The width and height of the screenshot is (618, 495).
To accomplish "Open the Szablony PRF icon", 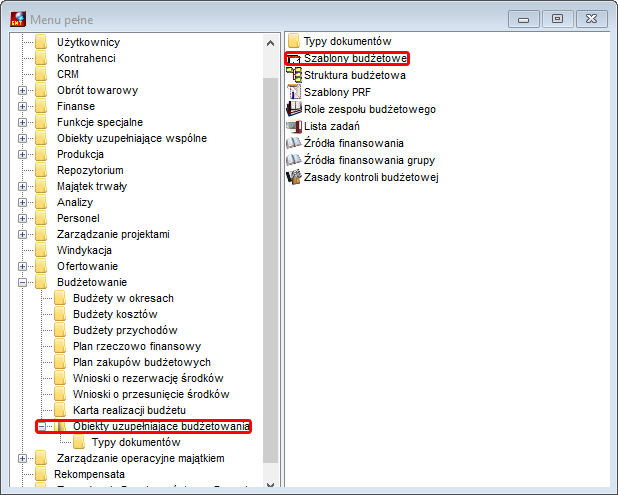I will [x=294, y=92].
